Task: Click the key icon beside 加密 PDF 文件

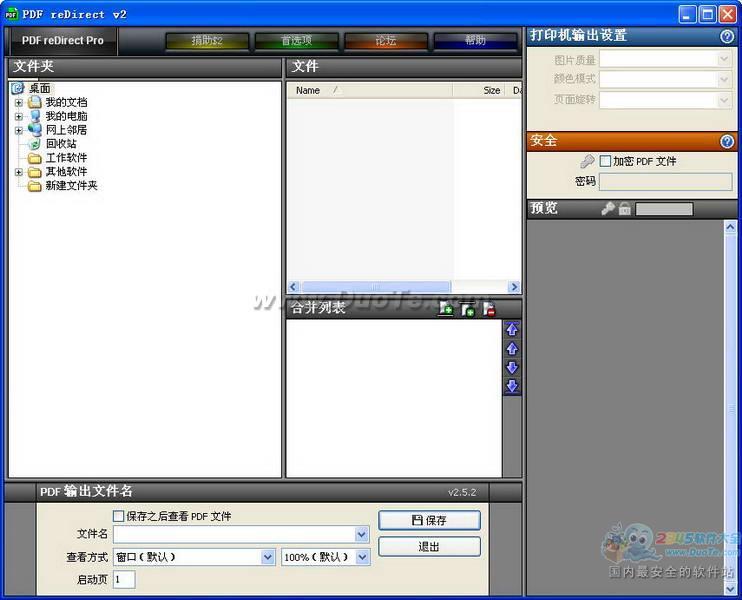Action: 587,161
